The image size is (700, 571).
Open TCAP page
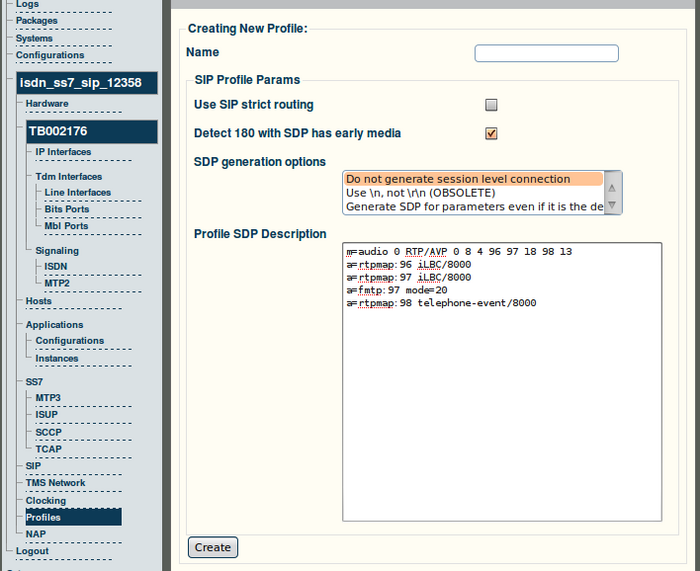[x=48, y=449]
